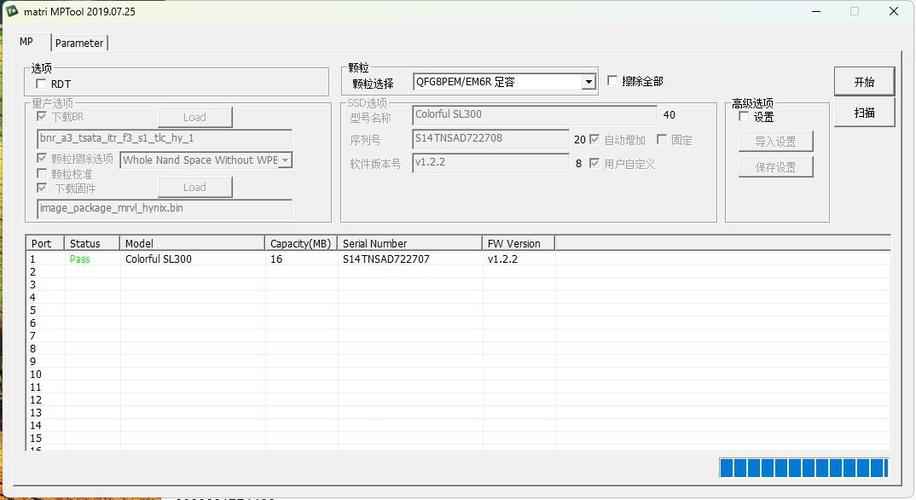
Task: Select Colorful SL300 model cell in table
Action: click(158, 259)
